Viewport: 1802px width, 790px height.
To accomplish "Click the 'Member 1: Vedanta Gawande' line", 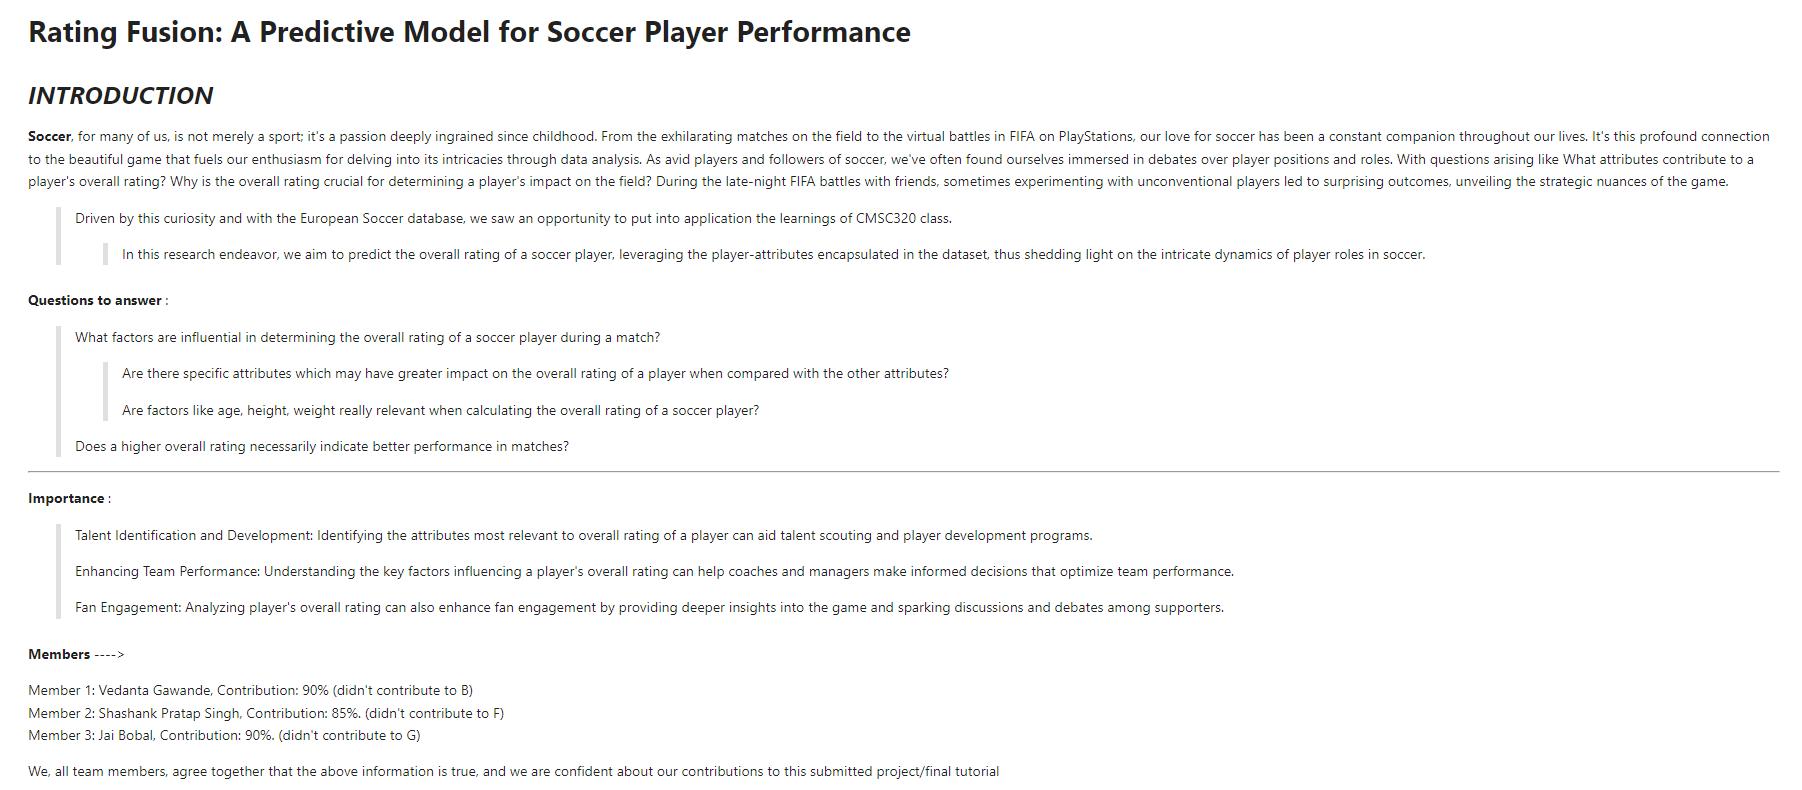I will [250, 690].
